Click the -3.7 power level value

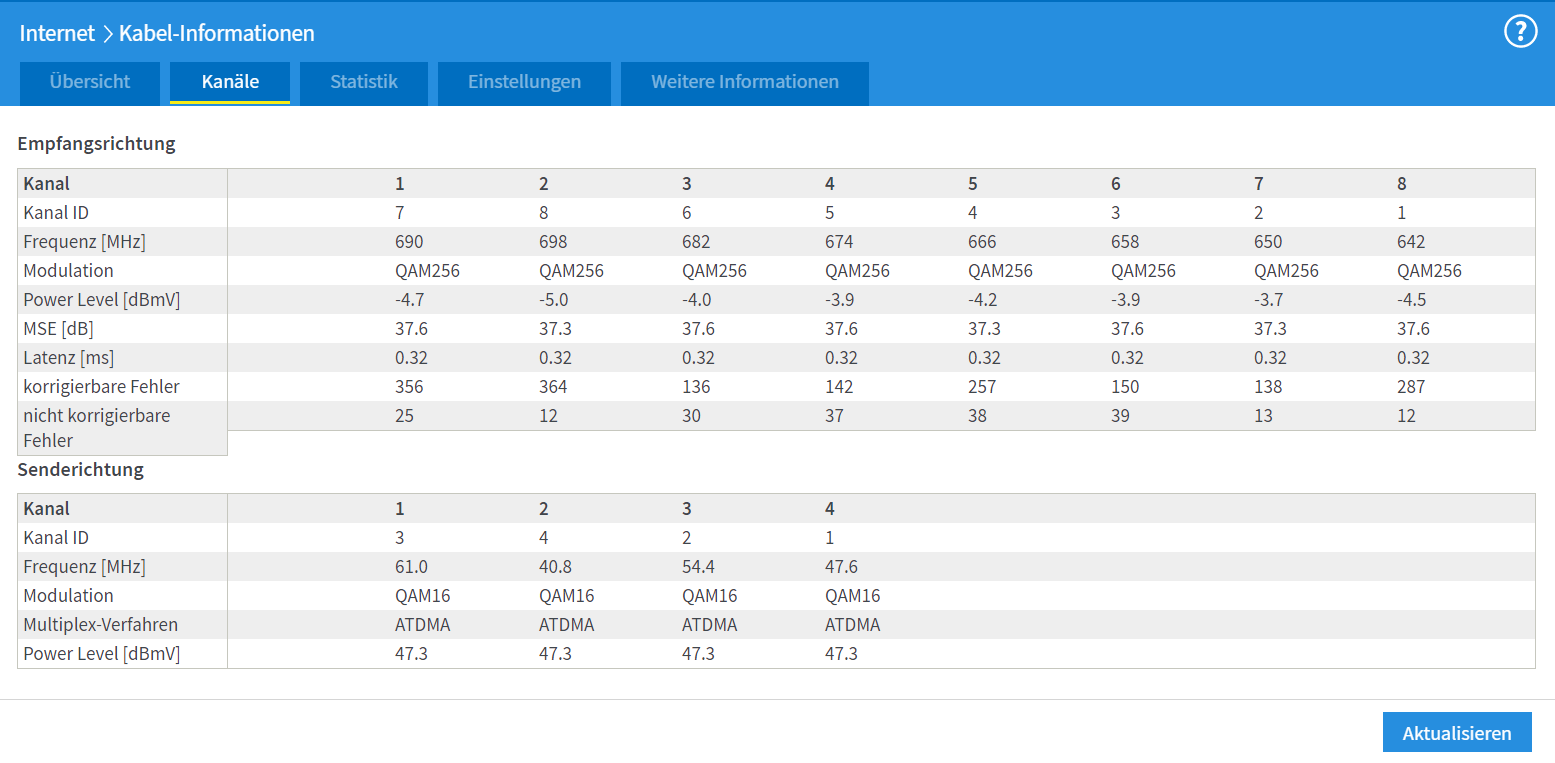click(x=1269, y=300)
